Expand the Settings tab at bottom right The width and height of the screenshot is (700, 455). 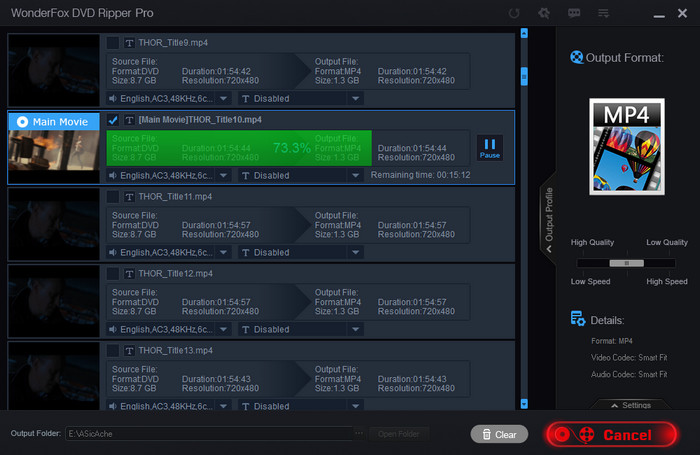tap(631, 405)
